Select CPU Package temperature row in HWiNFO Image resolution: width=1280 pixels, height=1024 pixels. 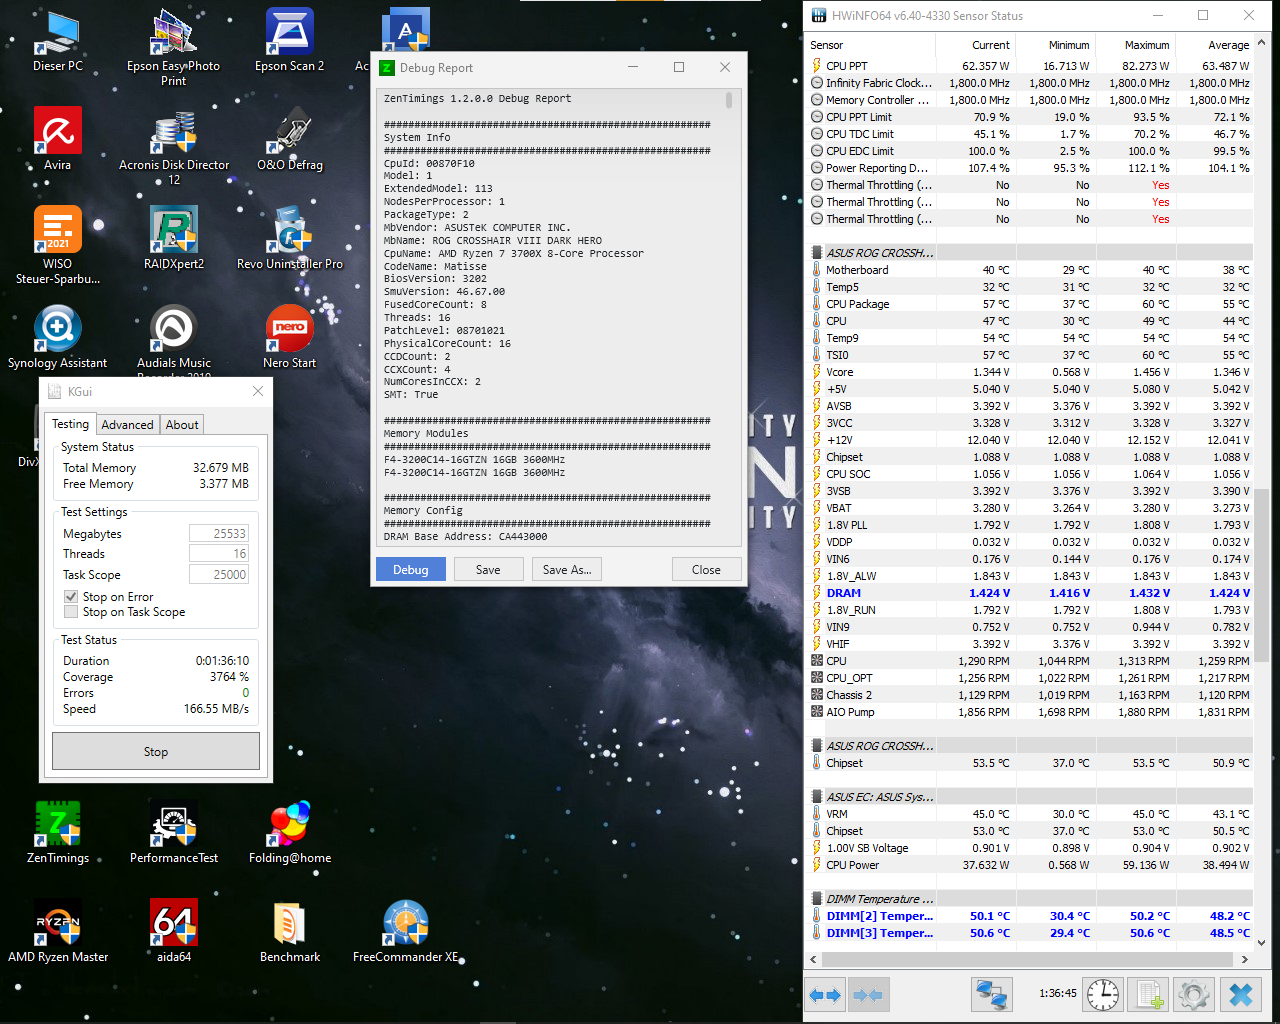coord(1029,304)
